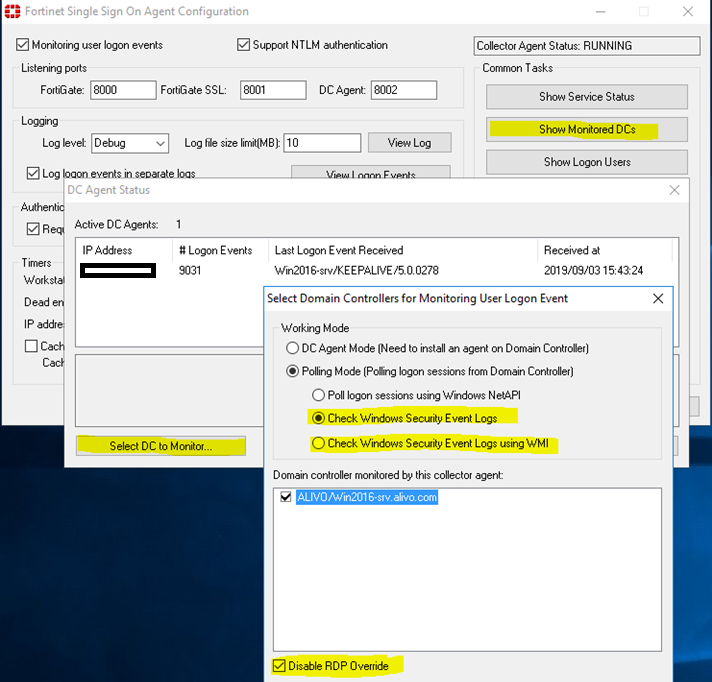Toggle the Cache checkbox under Timers
This screenshot has width=712, height=682.
[31, 346]
